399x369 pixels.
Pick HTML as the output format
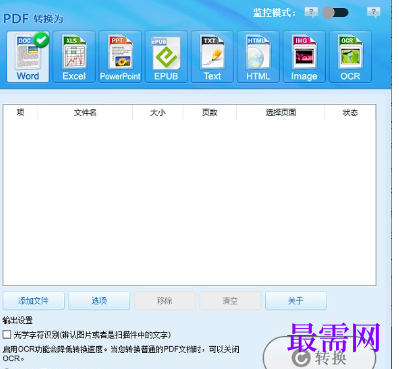[258, 57]
